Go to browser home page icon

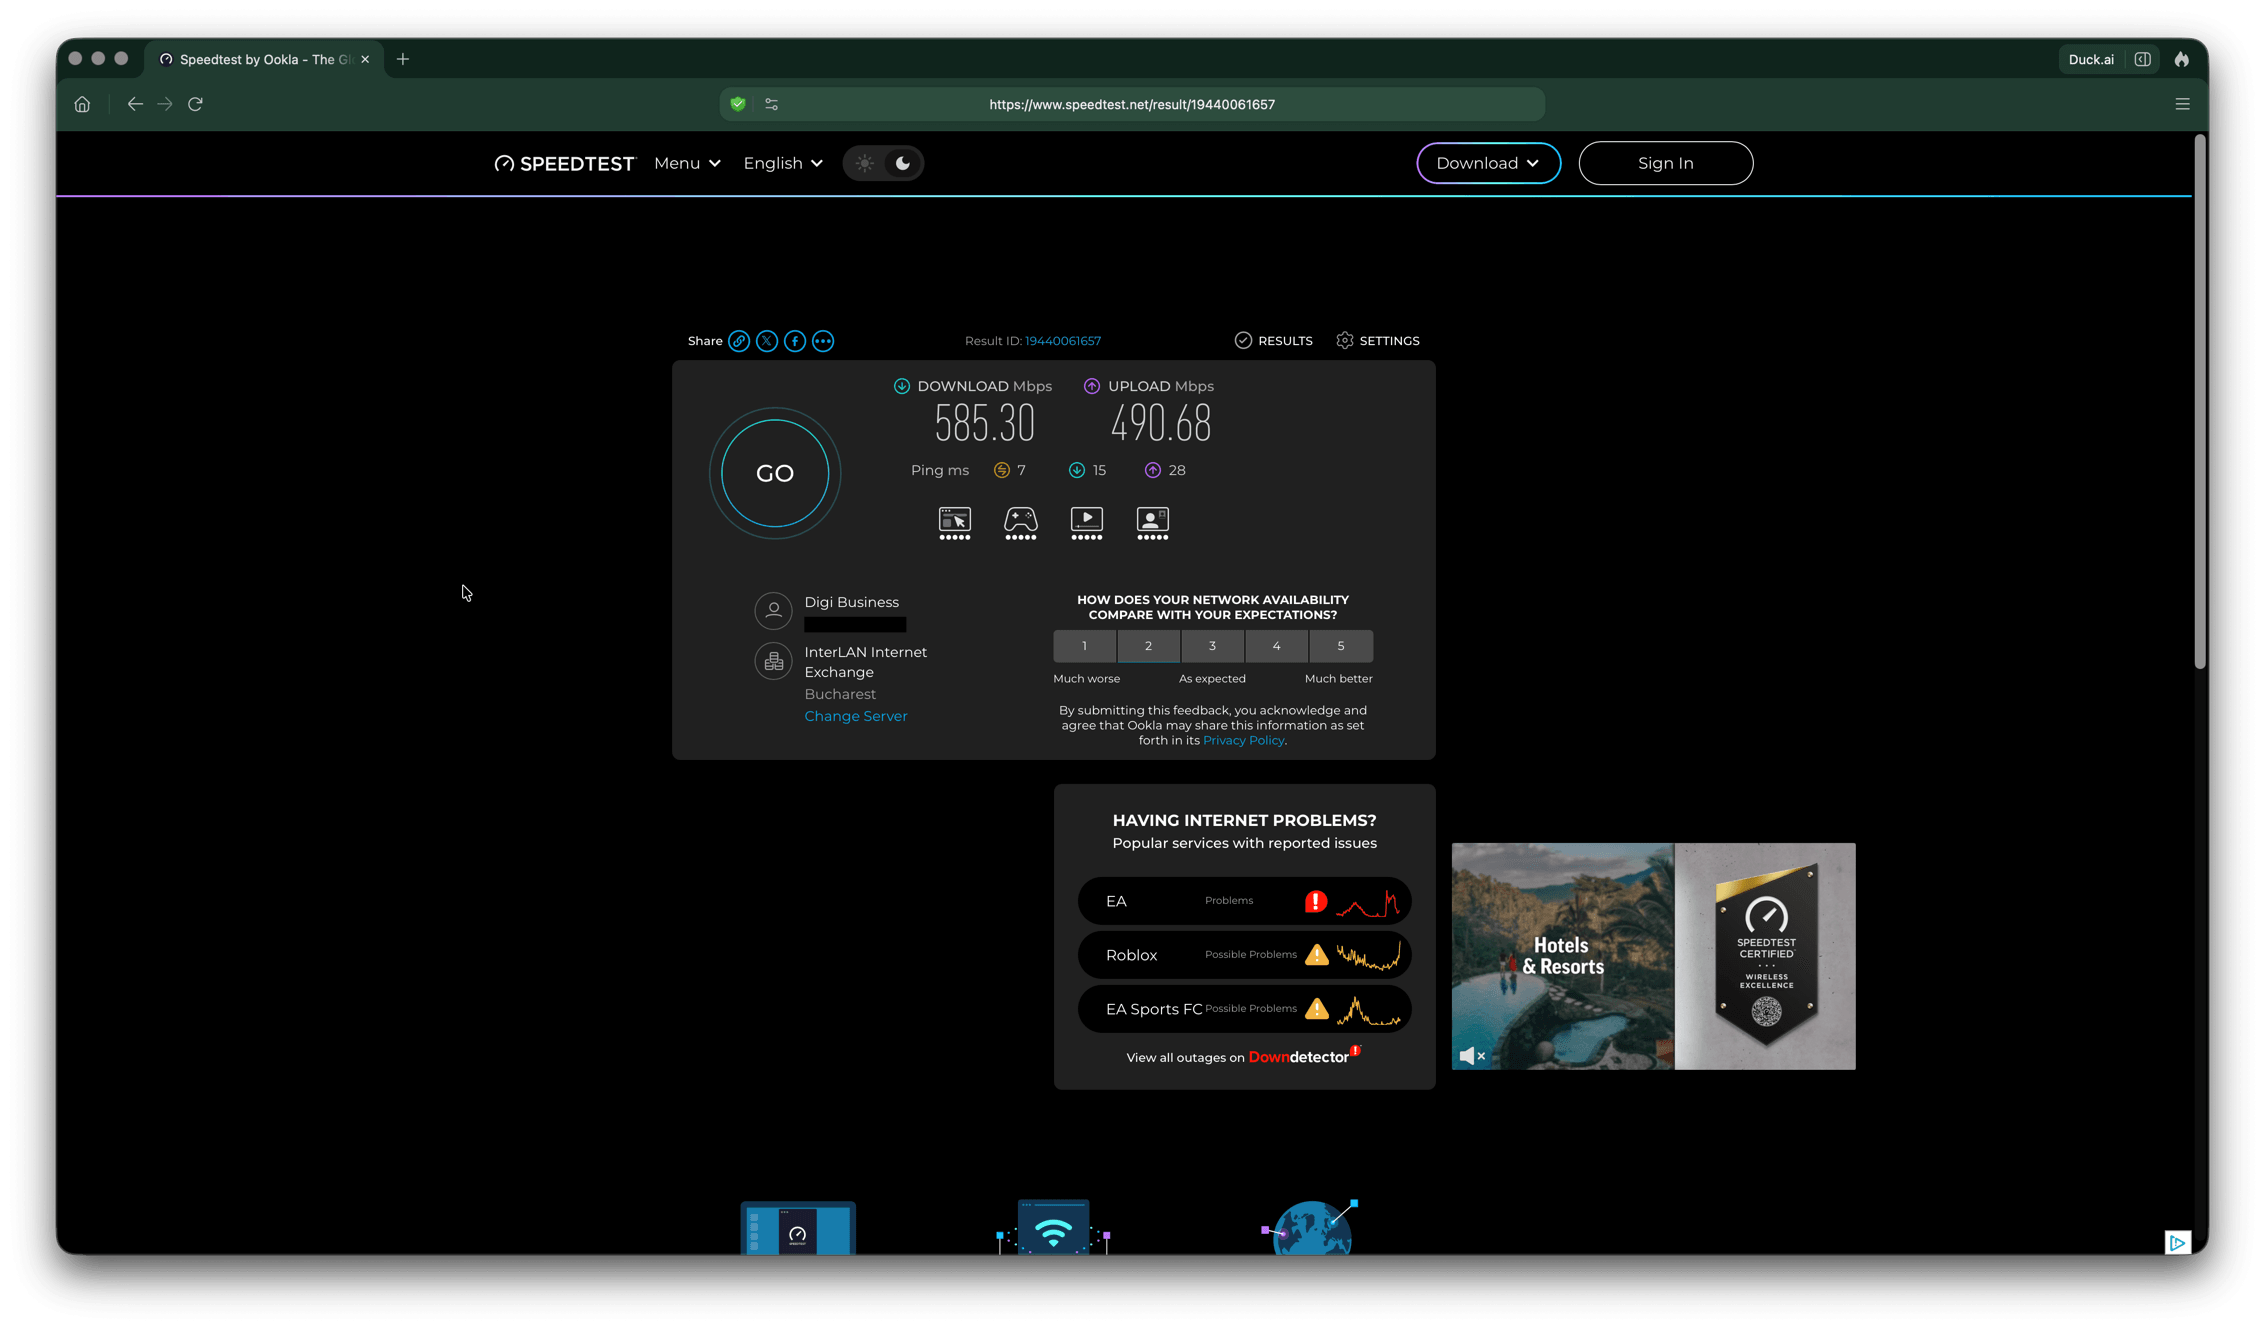[x=82, y=104]
